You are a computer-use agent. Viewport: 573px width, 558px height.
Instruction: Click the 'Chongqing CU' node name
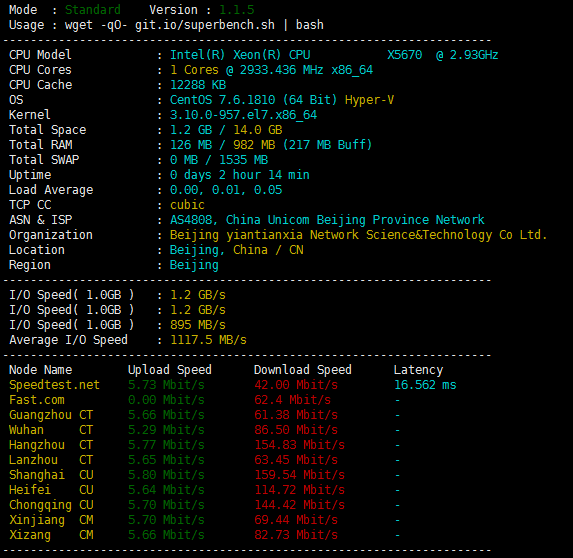(x=51, y=505)
